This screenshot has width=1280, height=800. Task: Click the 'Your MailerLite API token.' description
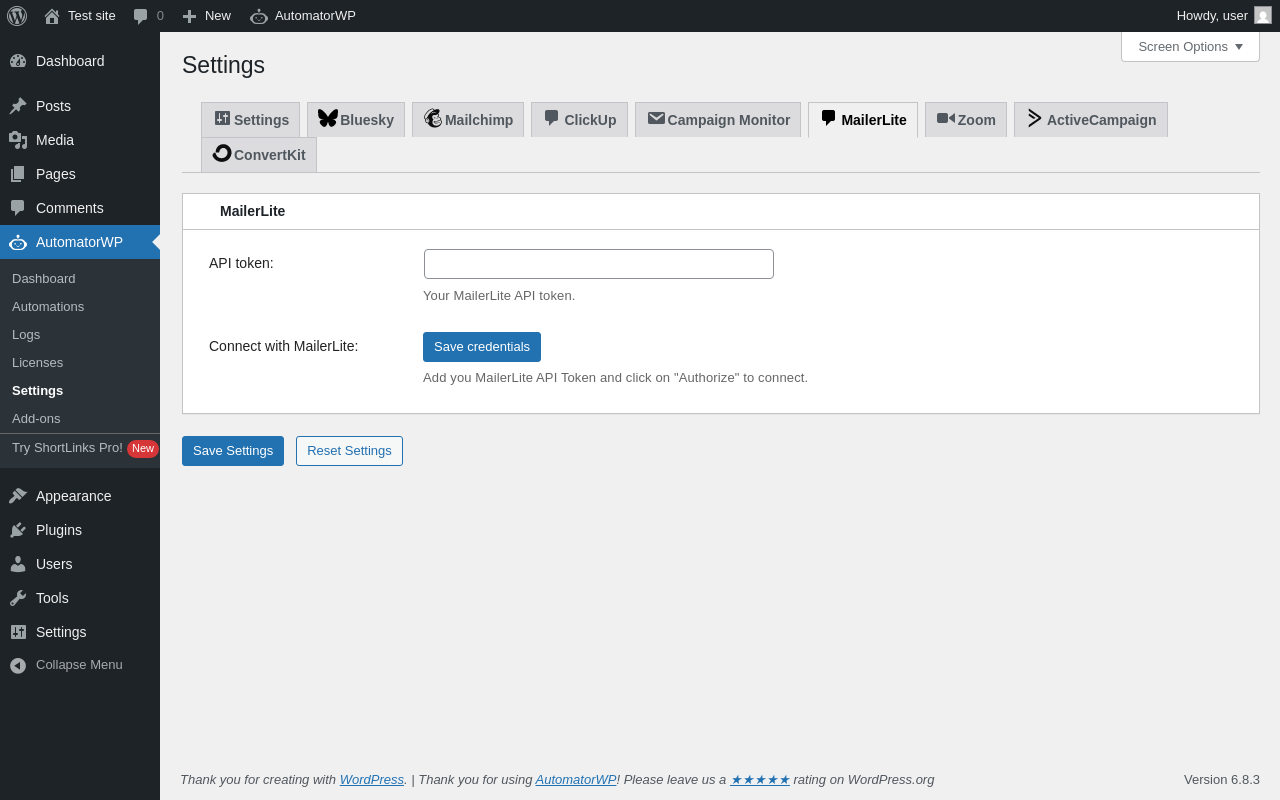[x=499, y=296]
